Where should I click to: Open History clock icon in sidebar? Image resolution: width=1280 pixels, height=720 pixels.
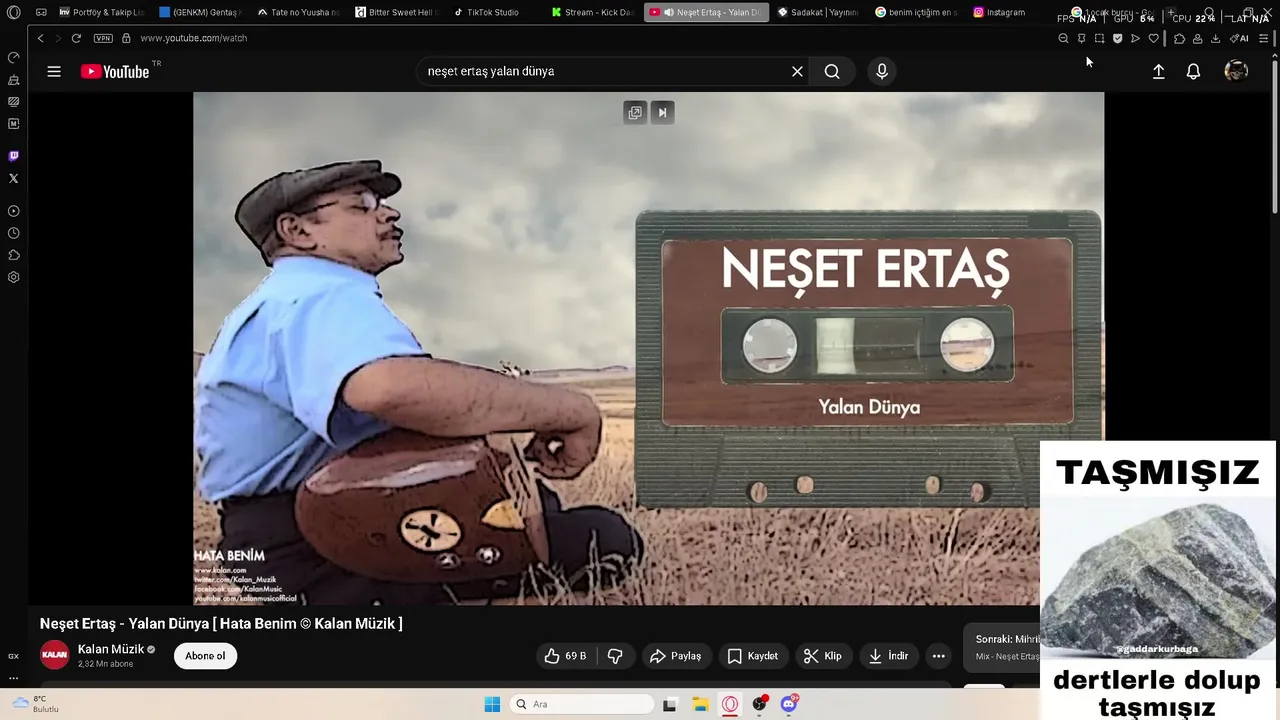(x=14, y=233)
